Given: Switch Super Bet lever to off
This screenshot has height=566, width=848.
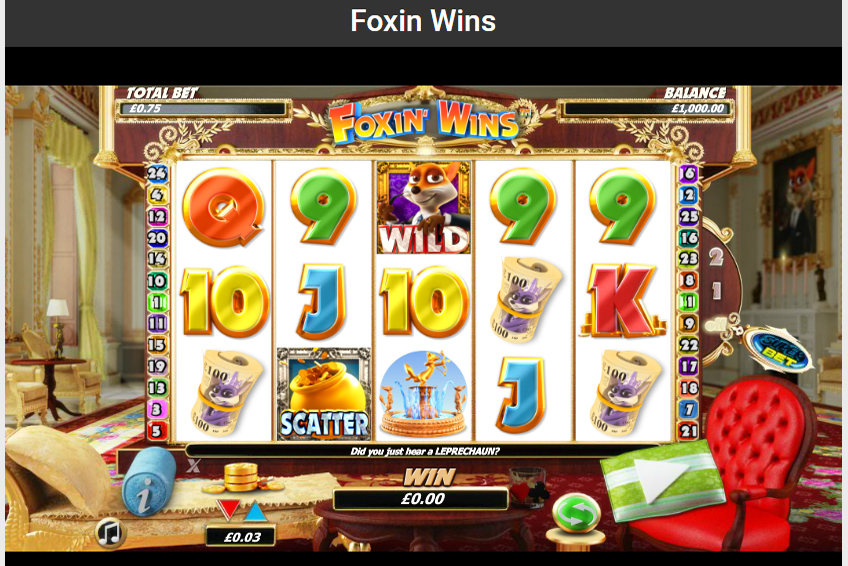Looking at the screenshot, I should (x=716, y=324).
